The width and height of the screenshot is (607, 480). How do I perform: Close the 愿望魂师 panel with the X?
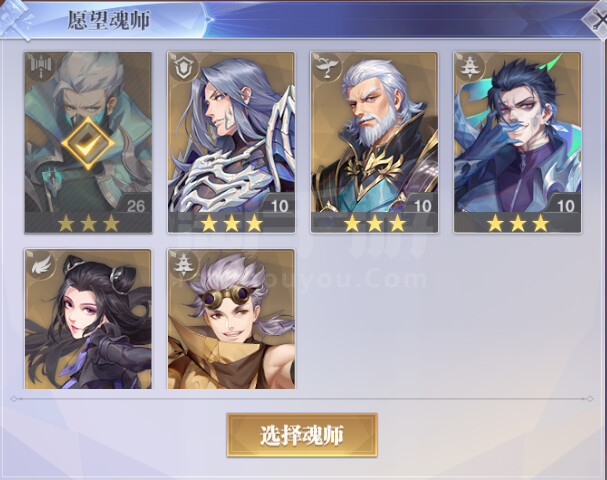click(x=598, y=21)
